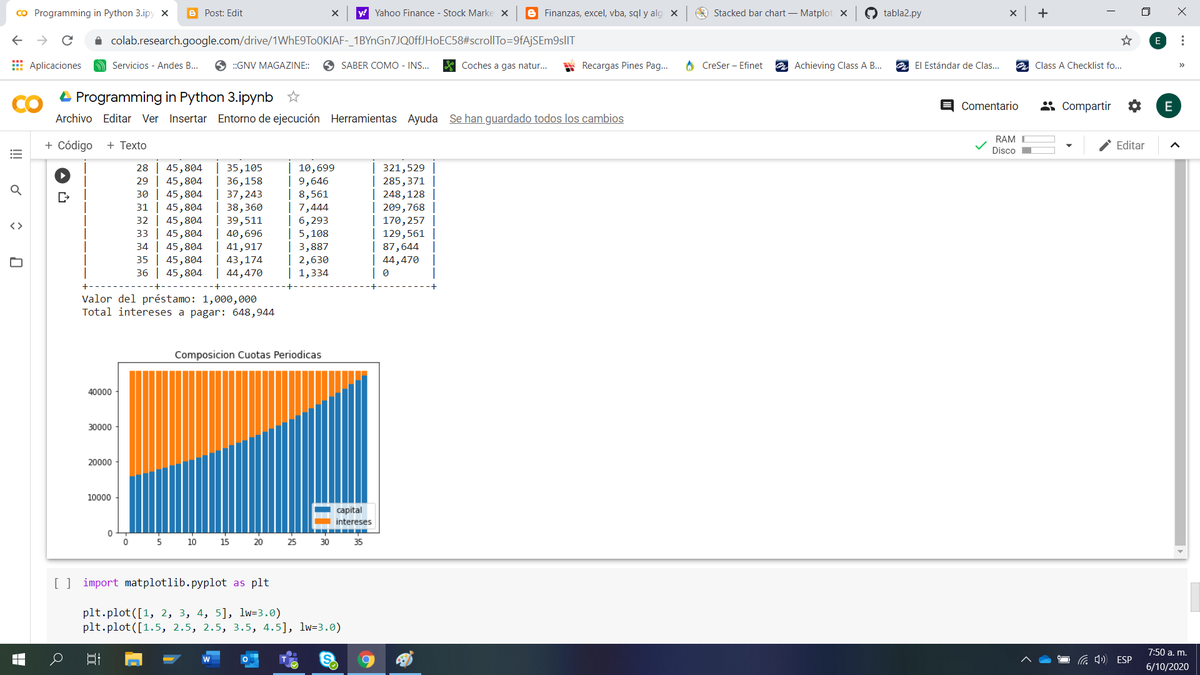1200x675 pixels.
Task: Switch to the Post: Edit tab
Action: [x=261, y=14]
